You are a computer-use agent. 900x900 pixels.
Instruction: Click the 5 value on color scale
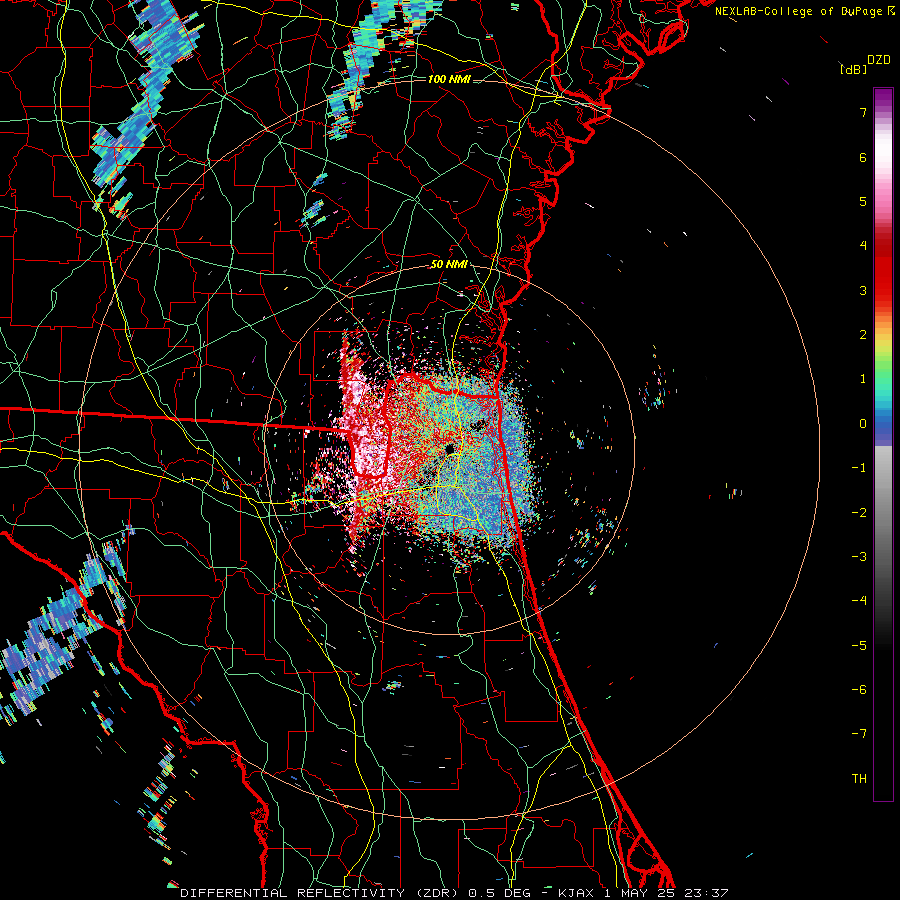(x=863, y=201)
